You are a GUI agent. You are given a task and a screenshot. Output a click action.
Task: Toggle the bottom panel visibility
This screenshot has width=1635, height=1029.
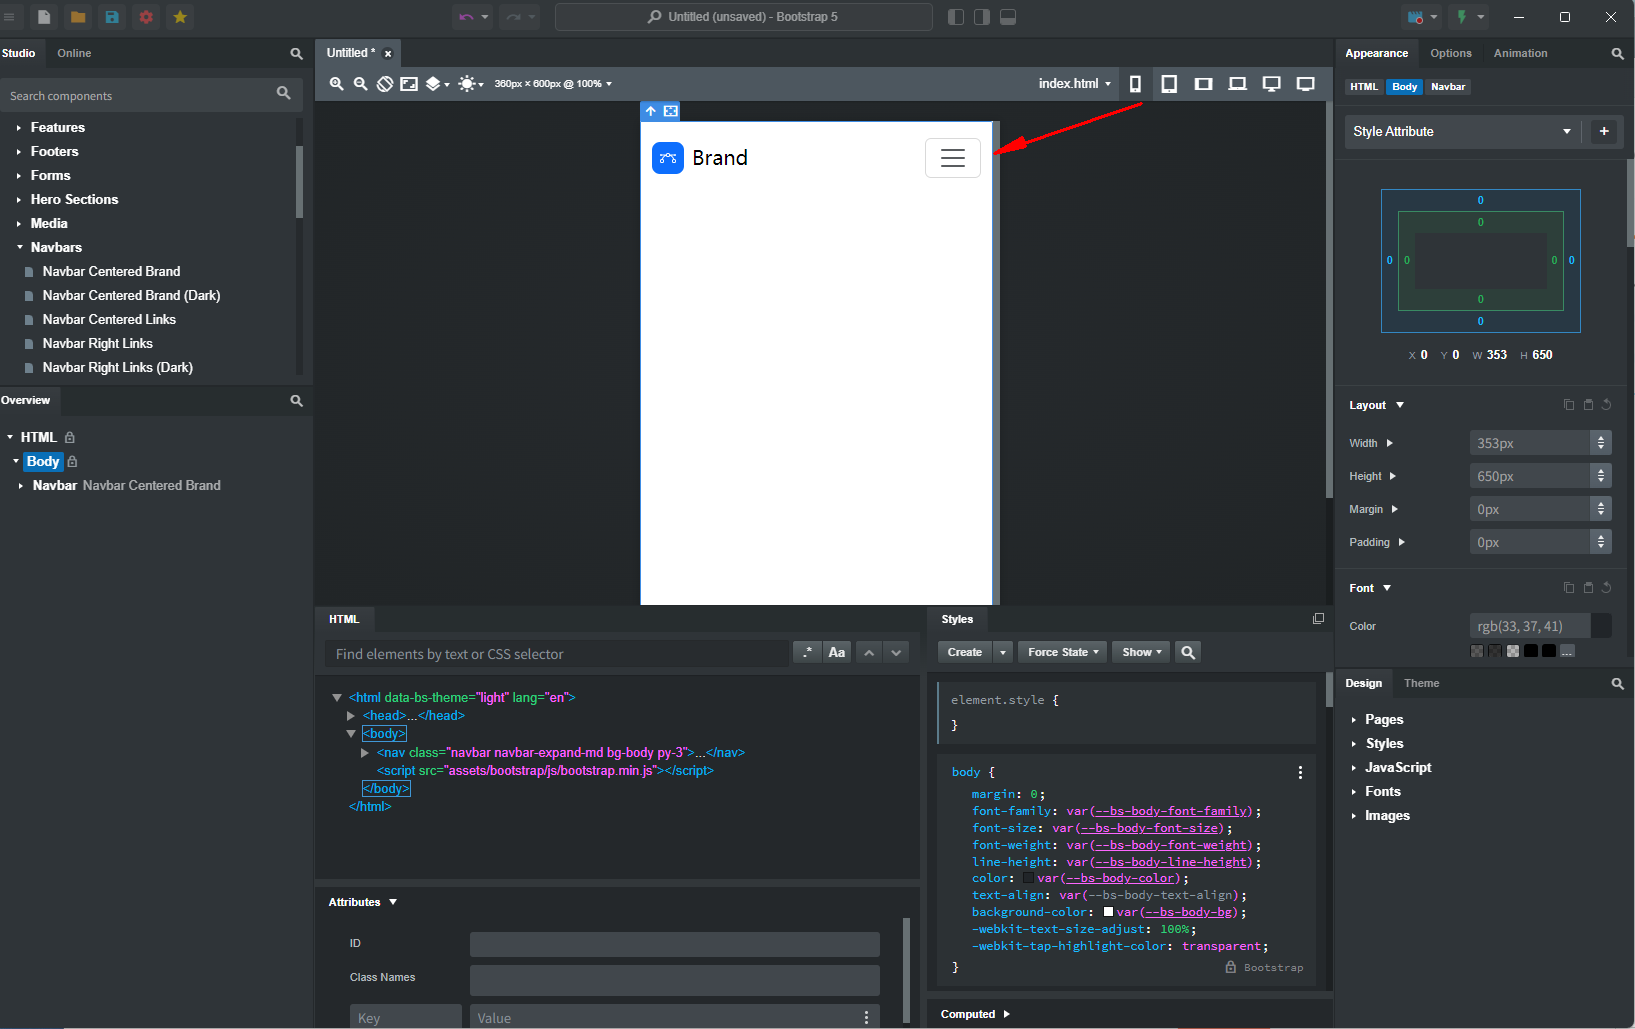pyautogui.click(x=1008, y=17)
